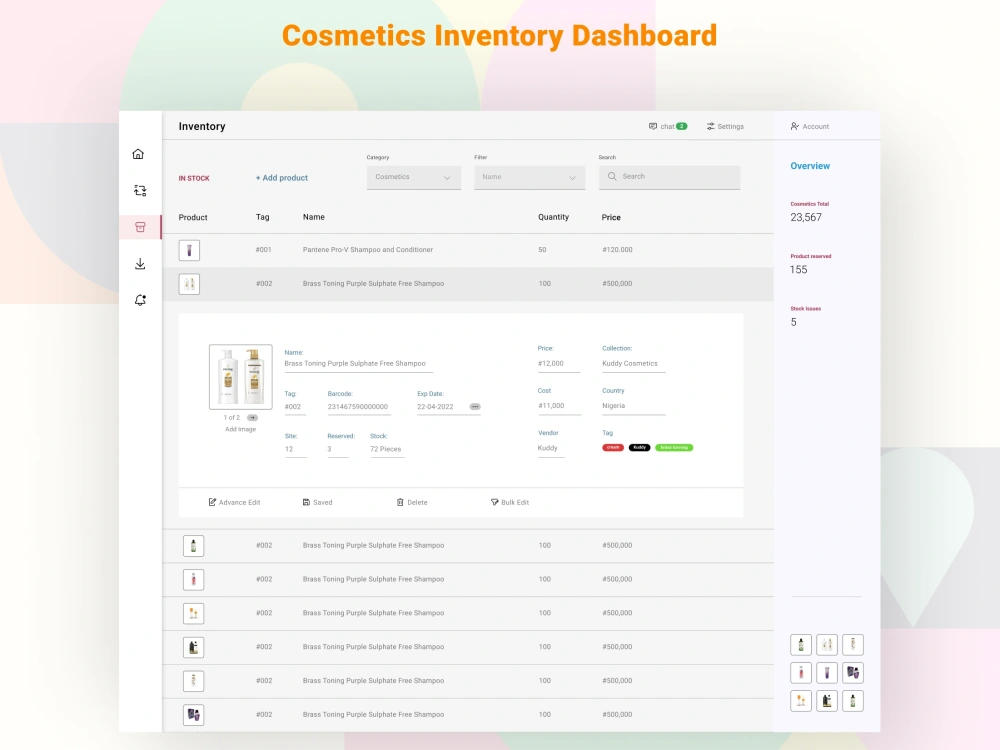
Task: Click the Delete label
Action: coord(417,503)
